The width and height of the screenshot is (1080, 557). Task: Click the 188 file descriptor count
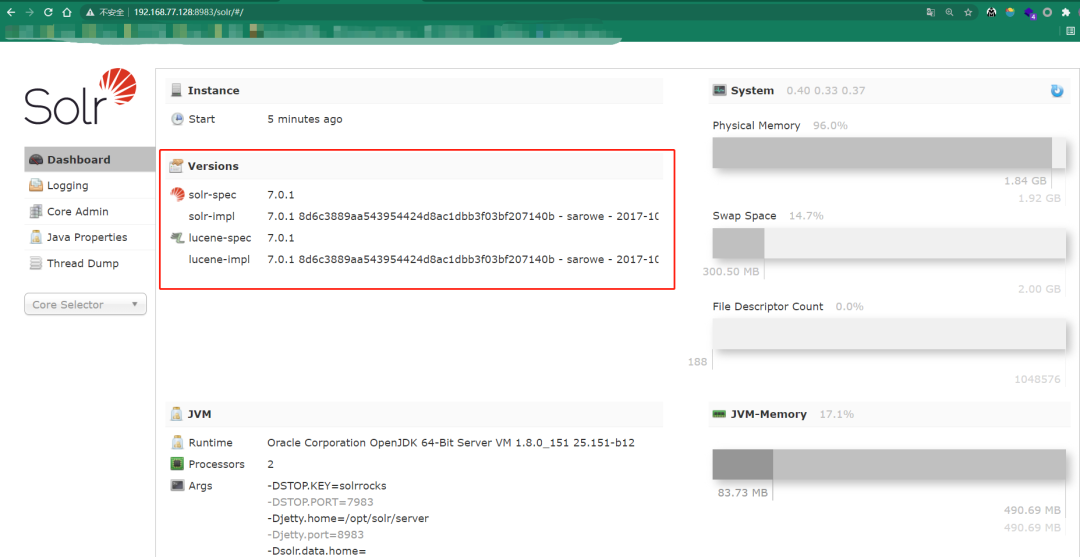tap(697, 361)
